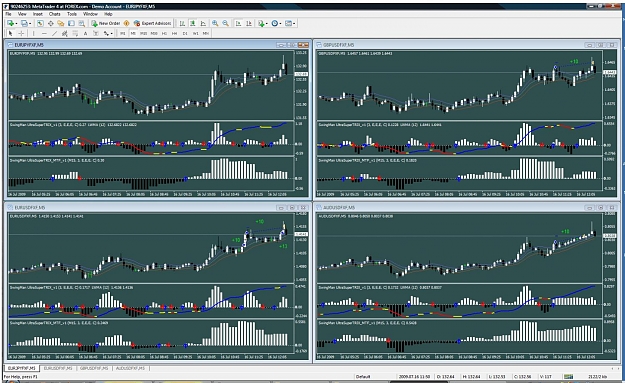Launch MetaEditor from the toolbar
This screenshot has width=625, height=383.
127,24
